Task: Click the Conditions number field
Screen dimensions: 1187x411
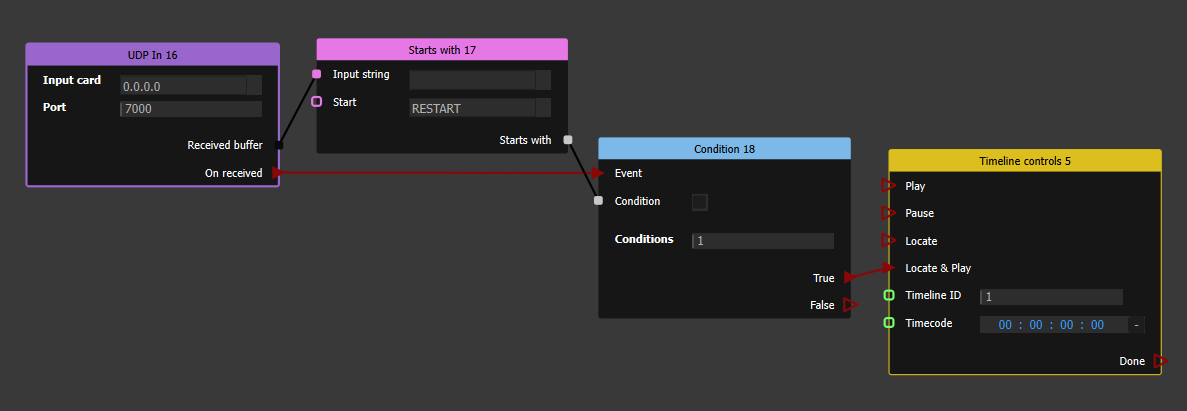Action: click(762, 241)
